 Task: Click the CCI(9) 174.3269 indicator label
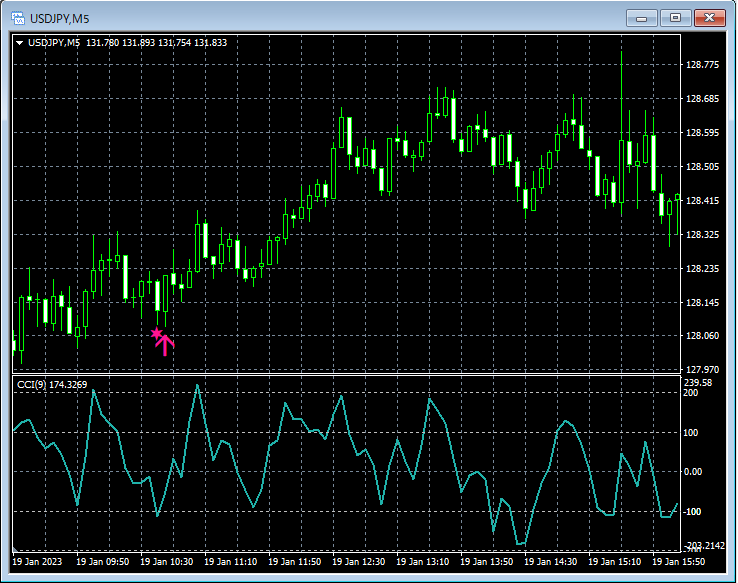click(52, 385)
